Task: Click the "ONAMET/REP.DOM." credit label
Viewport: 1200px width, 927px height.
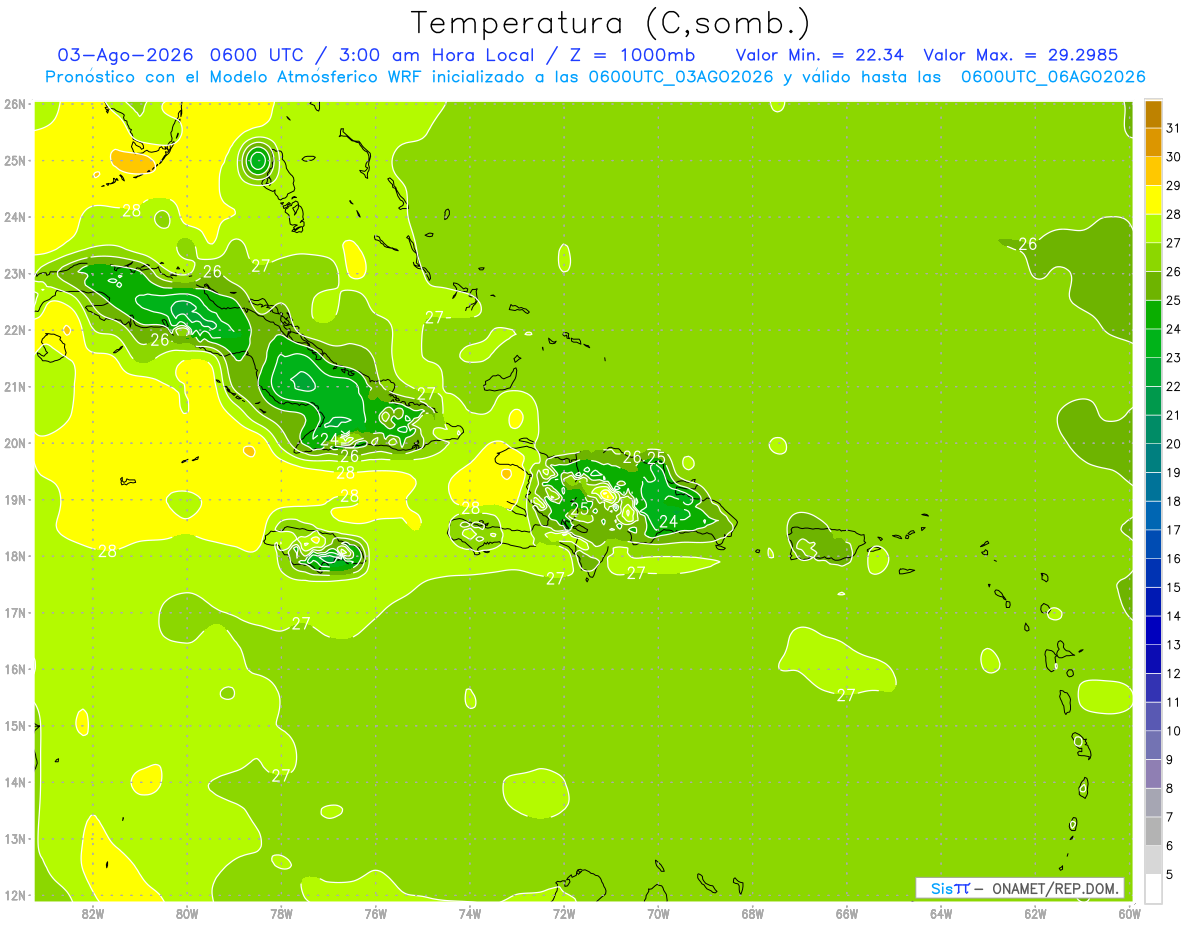Action: pyautogui.click(x=1054, y=888)
